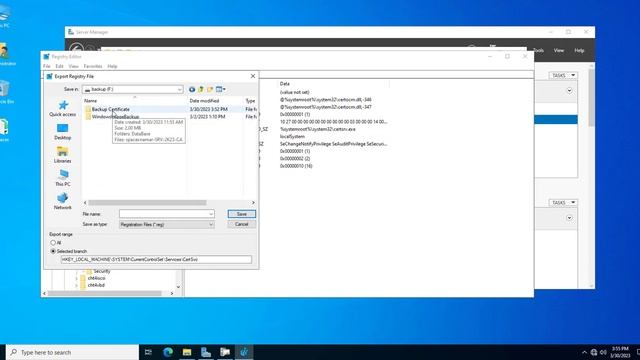
Task: Select This PC in the places bar
Action: [62, 178]
